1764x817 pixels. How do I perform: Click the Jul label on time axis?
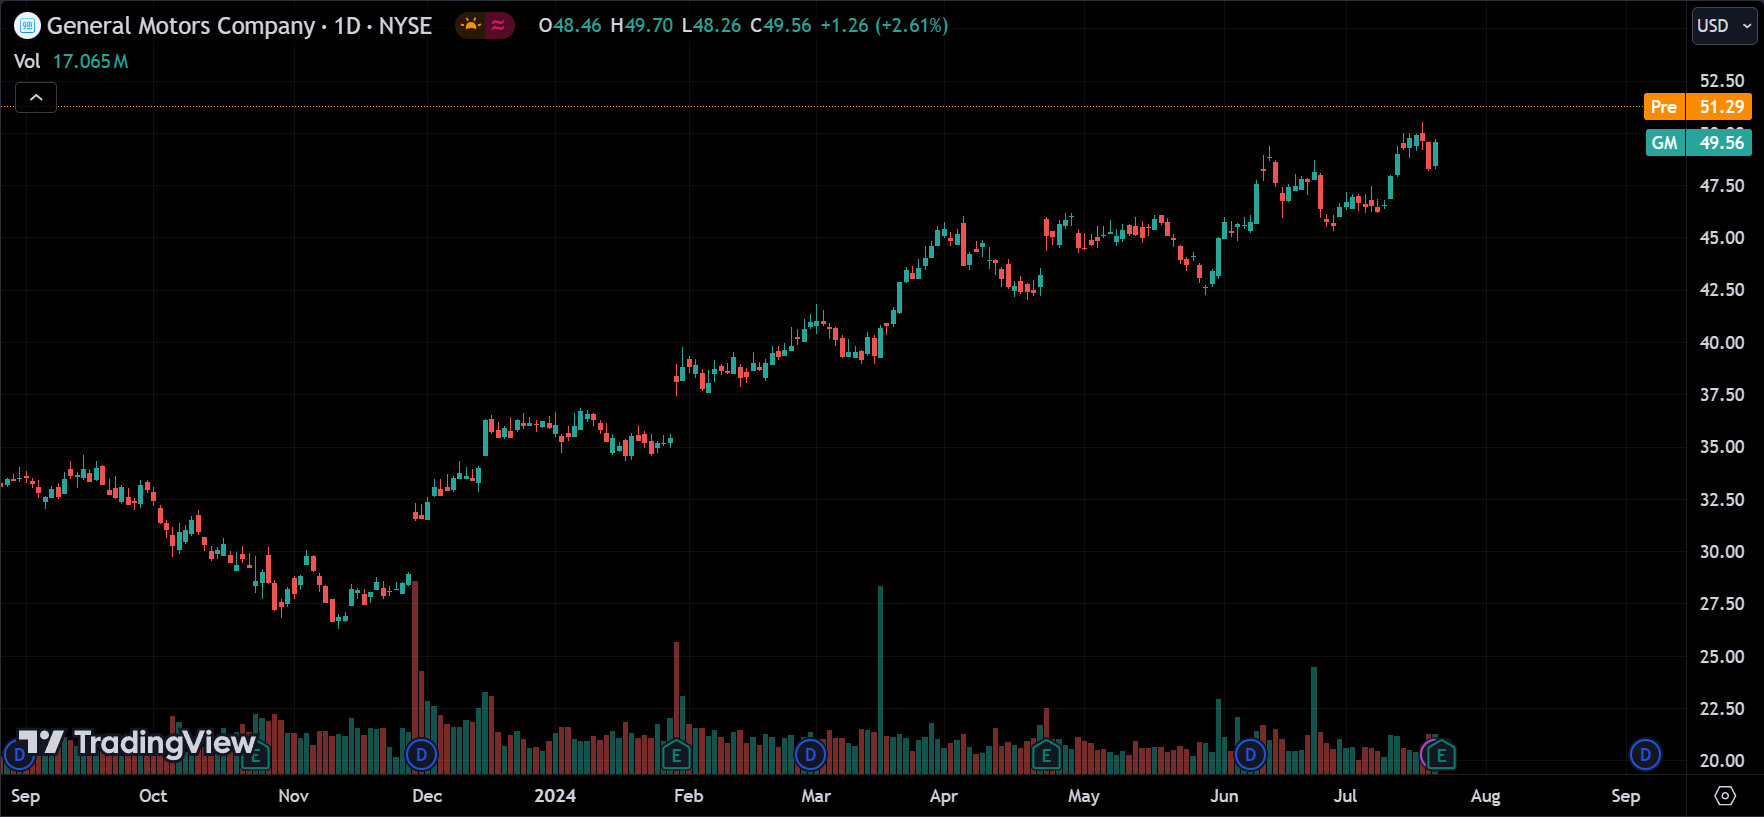(1345, 796)
